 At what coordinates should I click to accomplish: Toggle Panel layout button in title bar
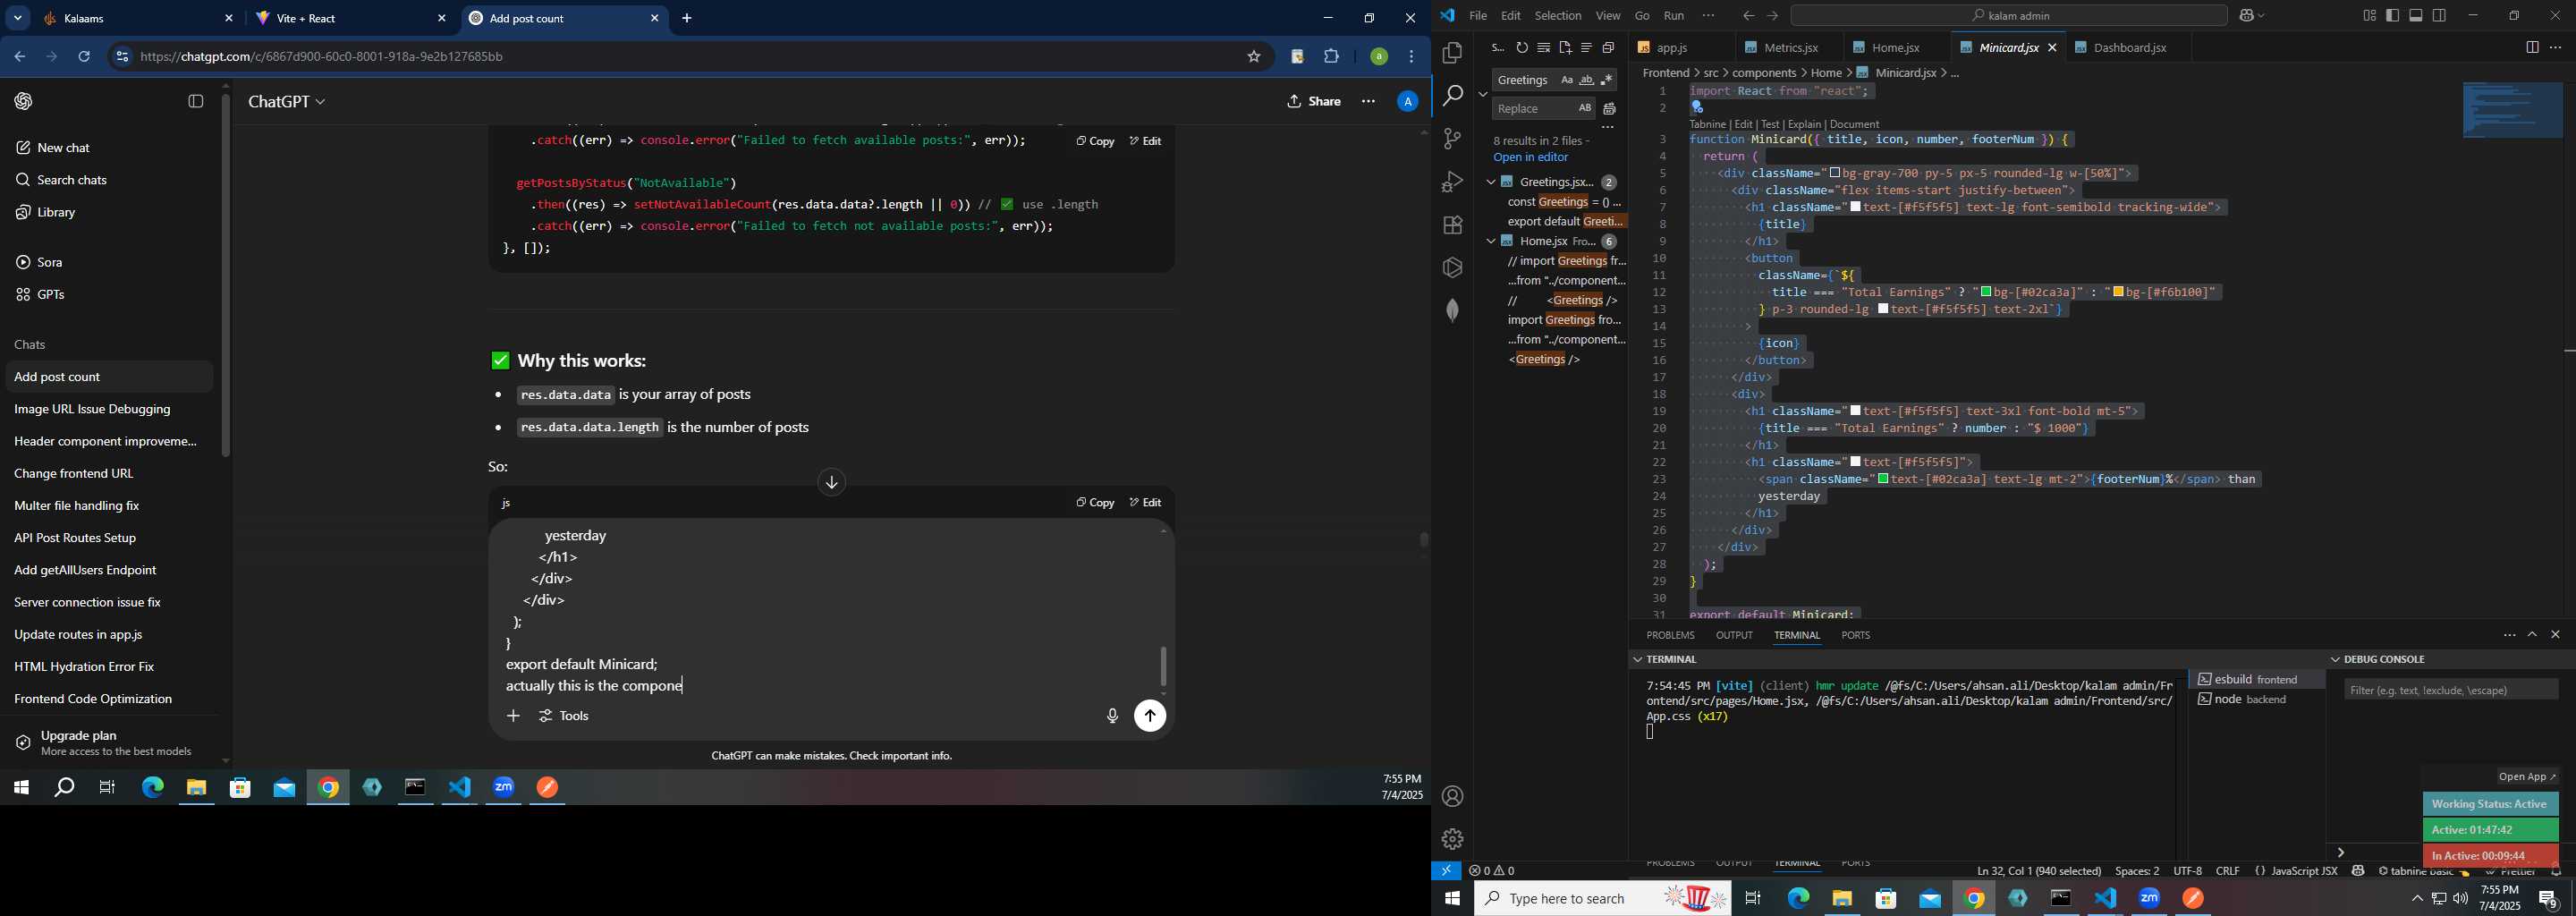[2416, 15]
